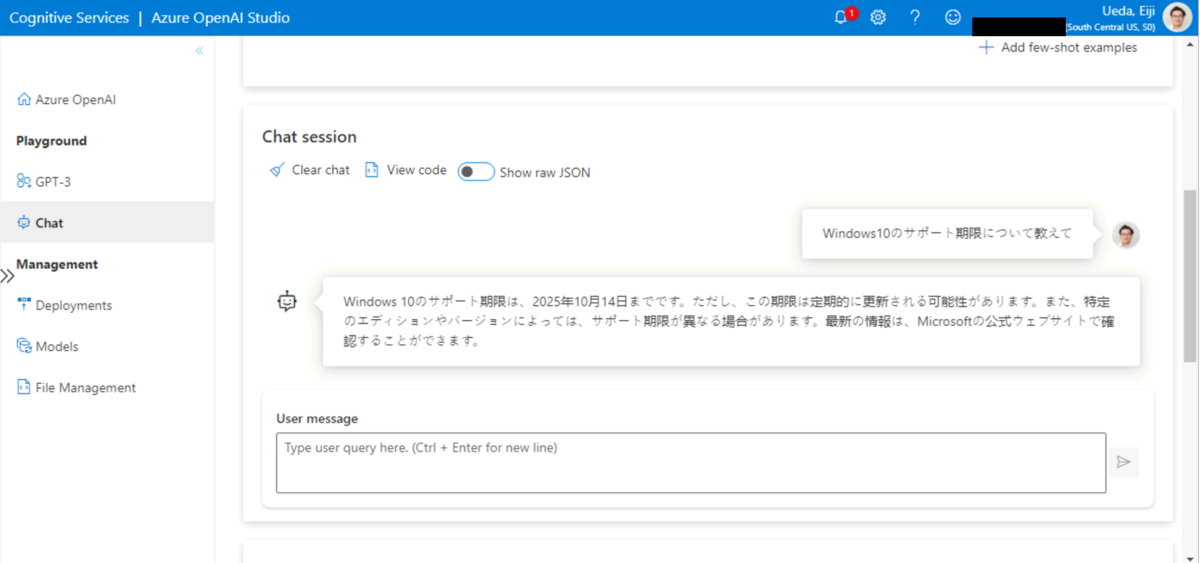
Task: Click the South Central US, S0 text
Action: 1111,27
